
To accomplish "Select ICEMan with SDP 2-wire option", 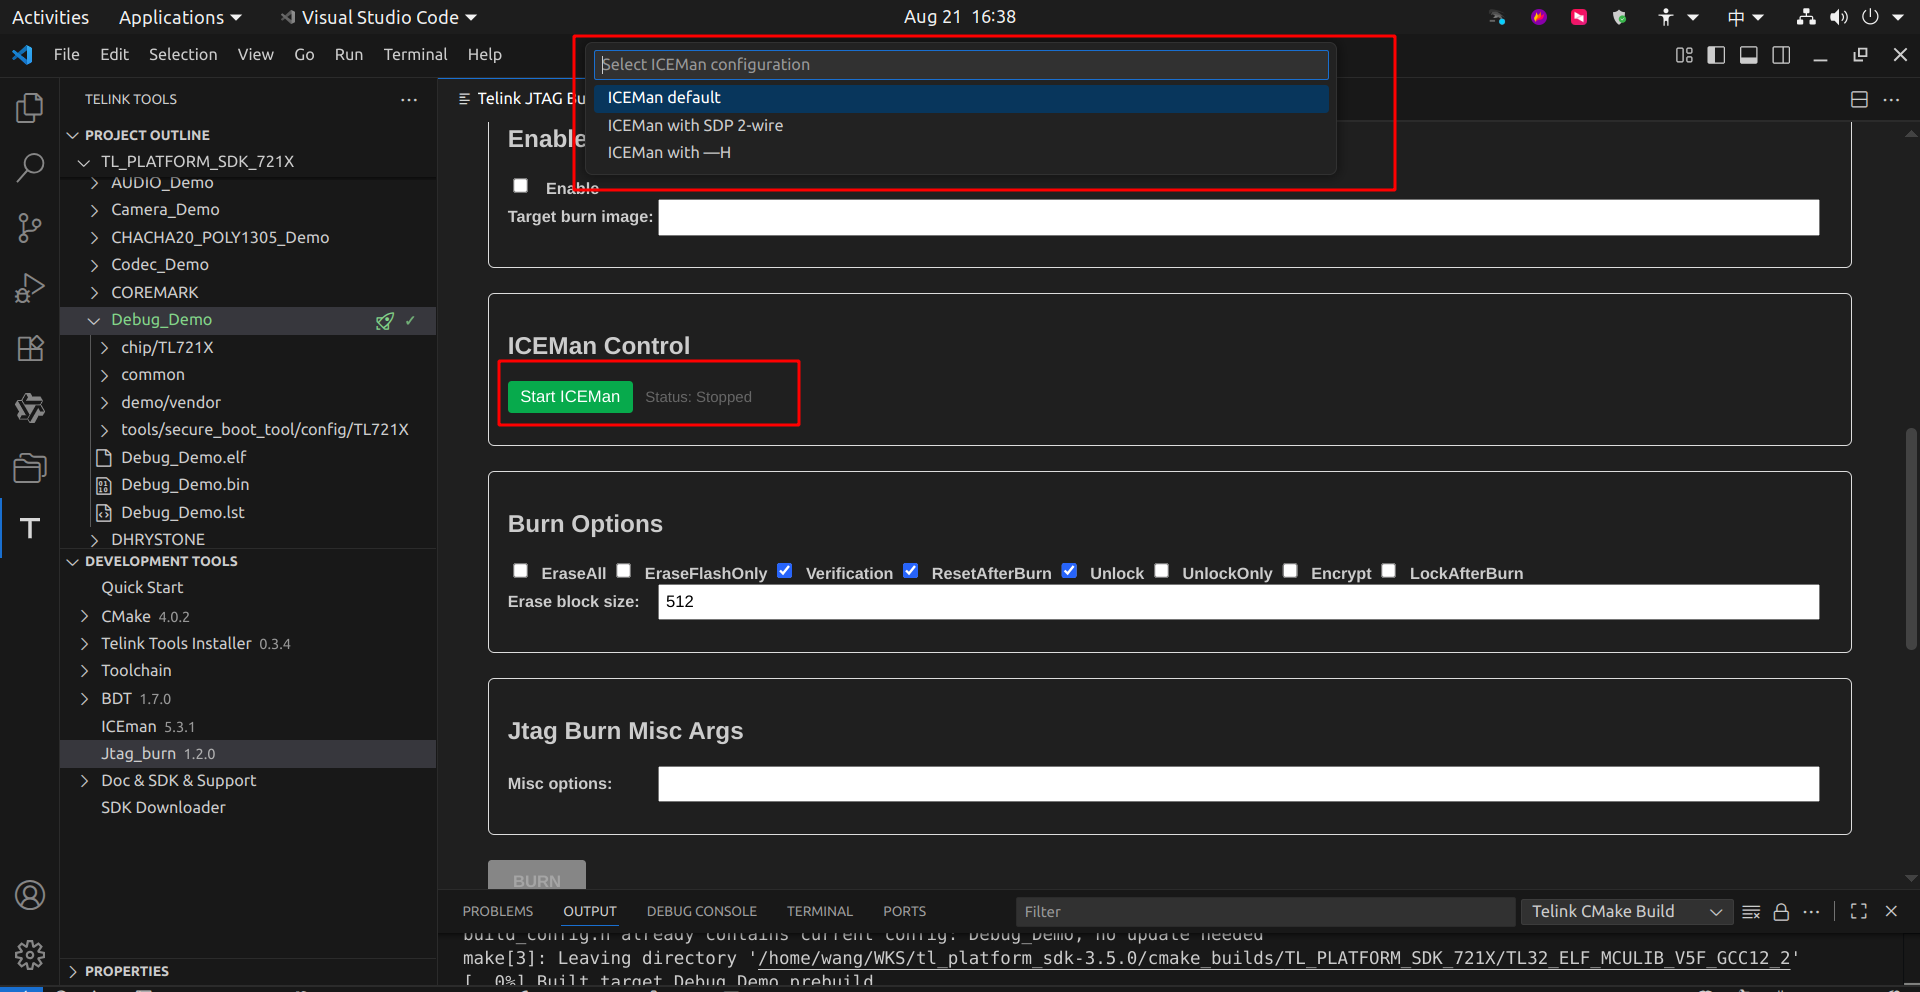I will (x=695, y=126).
